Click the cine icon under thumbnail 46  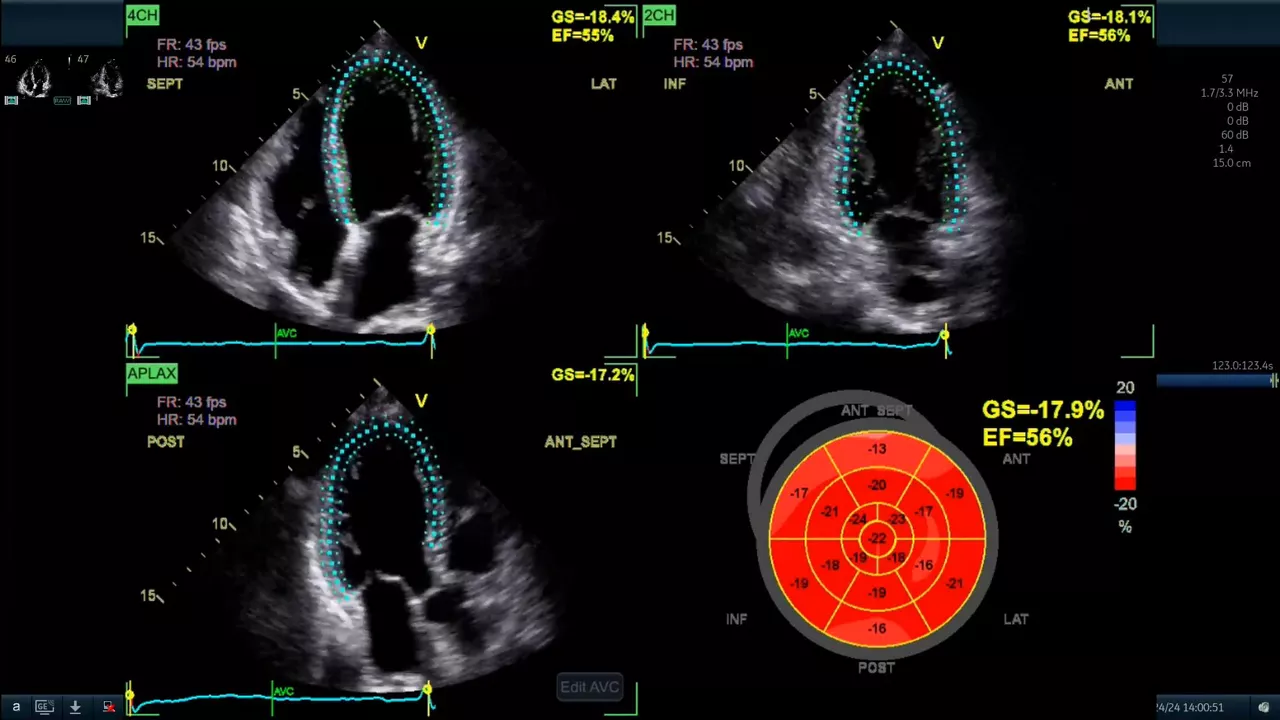pyautogui.click(x=11, y=100)
